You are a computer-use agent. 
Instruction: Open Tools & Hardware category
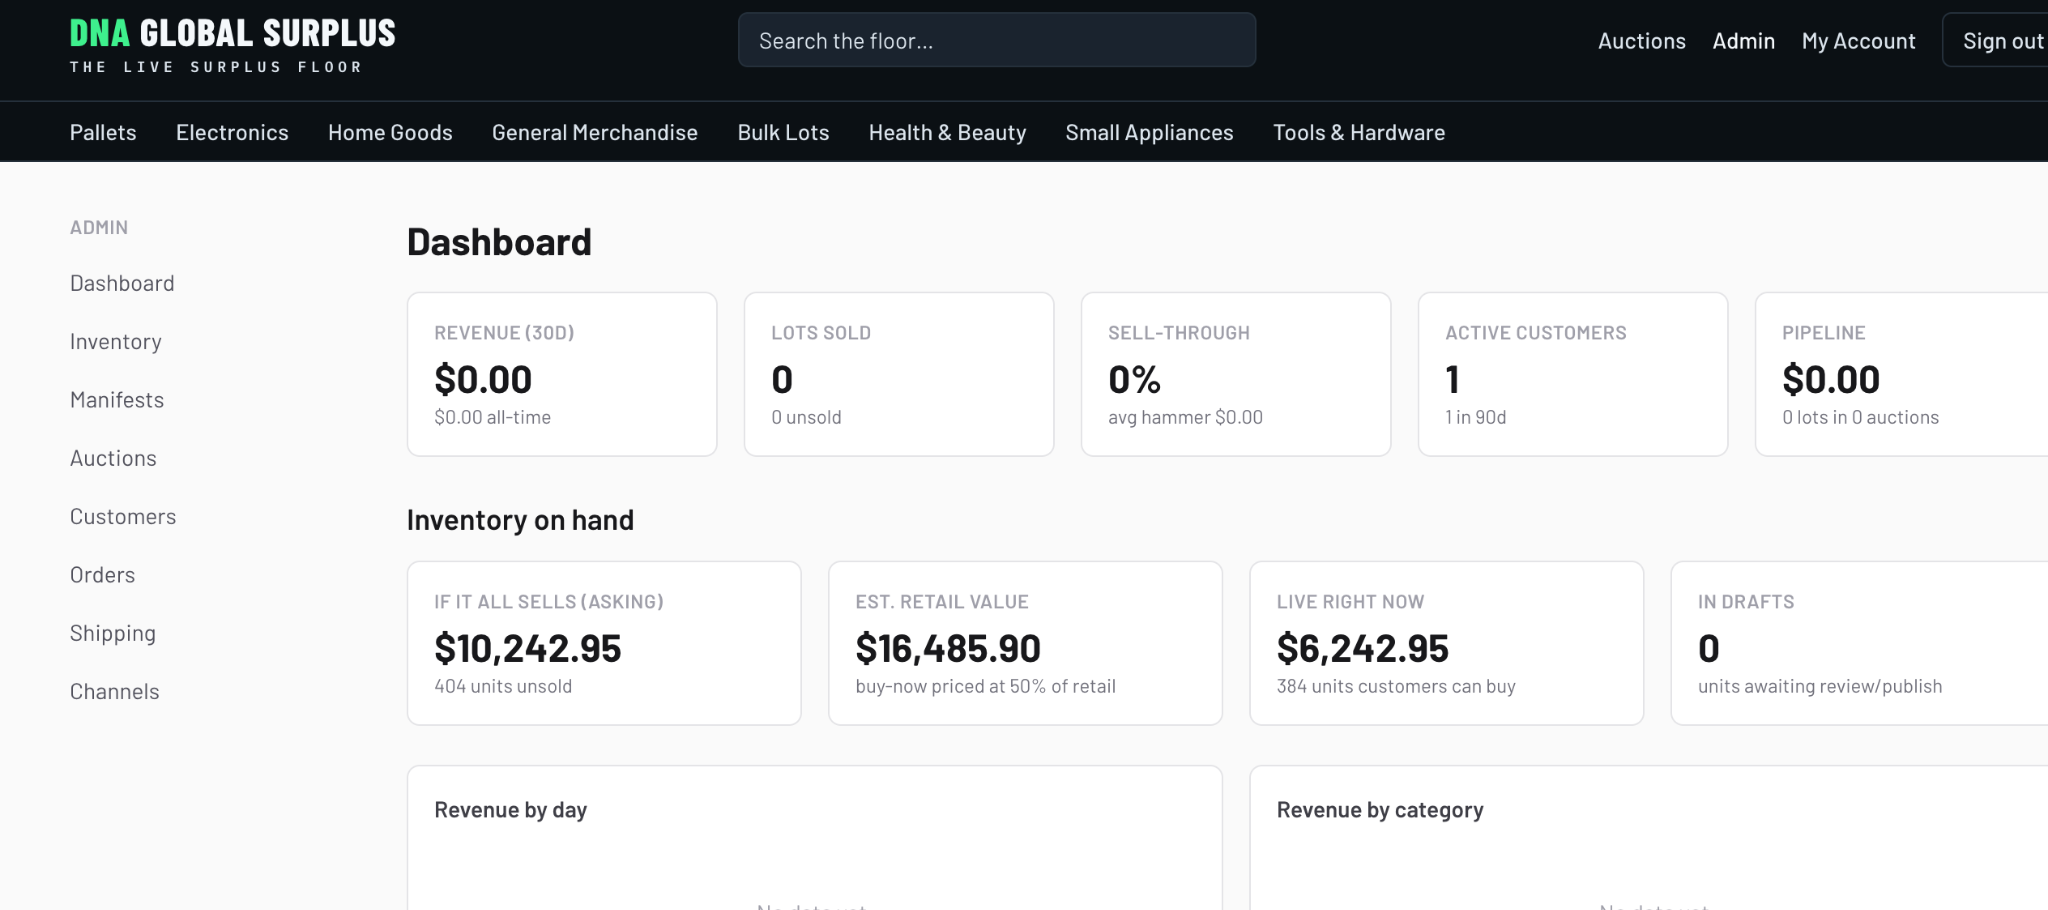1359,132
